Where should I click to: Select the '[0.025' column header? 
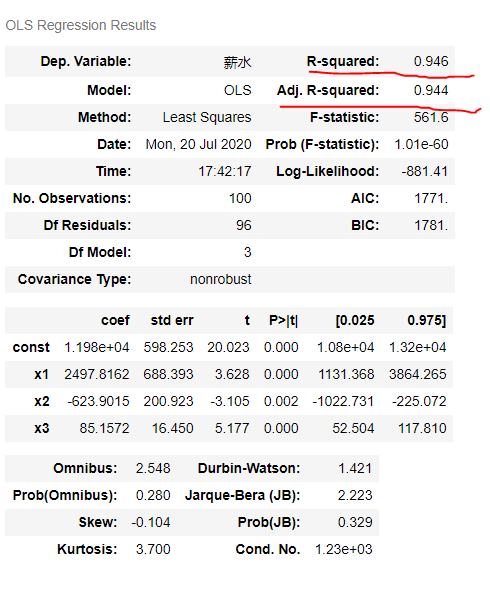355,321
